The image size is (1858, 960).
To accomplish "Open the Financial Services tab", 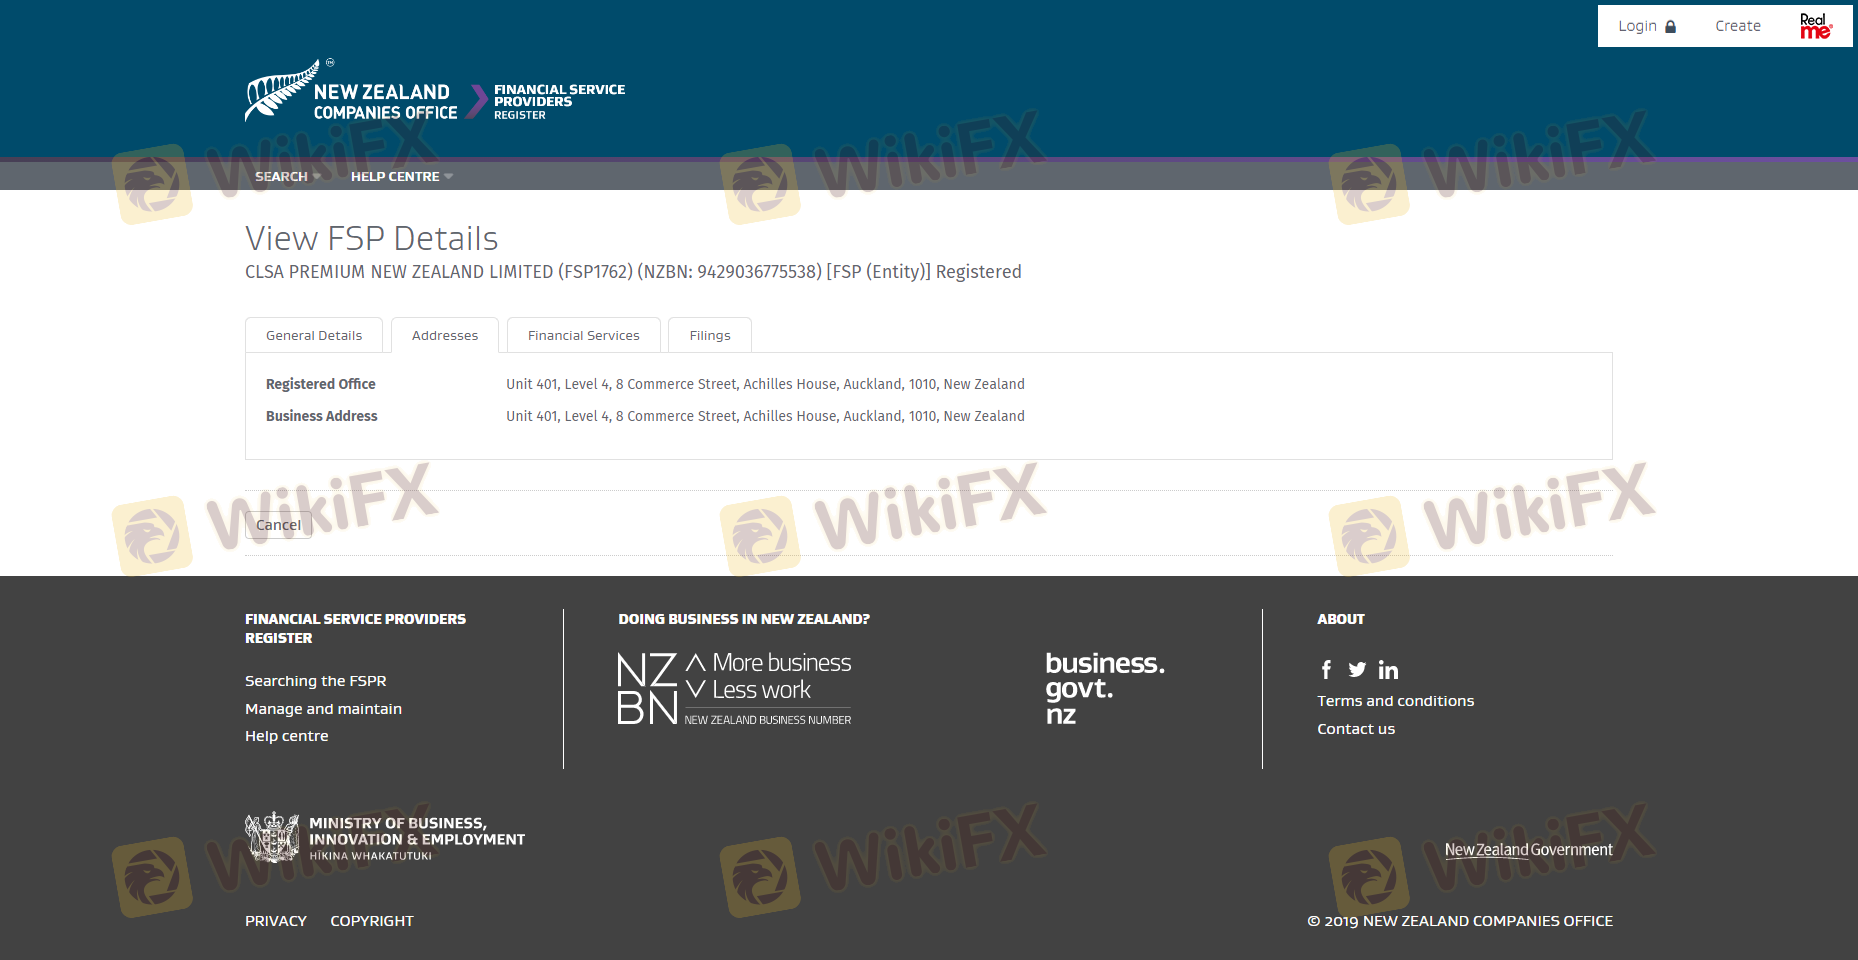I will 583,336.
